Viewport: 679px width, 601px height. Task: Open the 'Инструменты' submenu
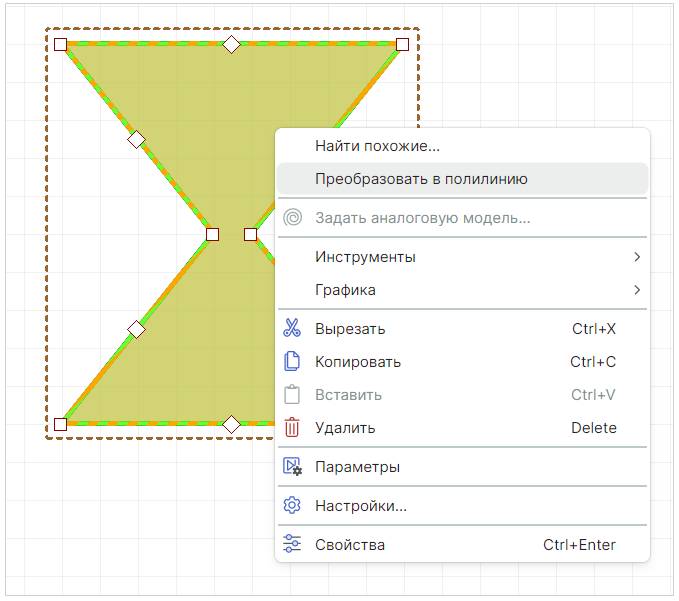[462, 257]
